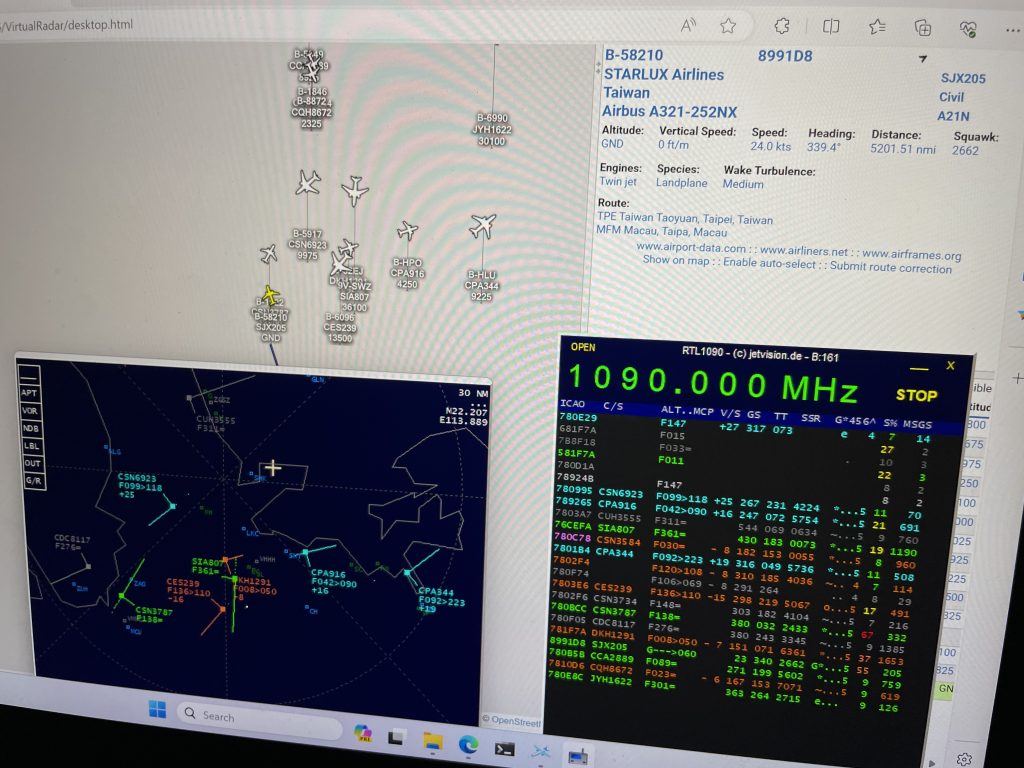The width and height of the screenshot is (1024, 768).
Task: Click STOP in the RTL1090 window
Action: coord(916,395)
